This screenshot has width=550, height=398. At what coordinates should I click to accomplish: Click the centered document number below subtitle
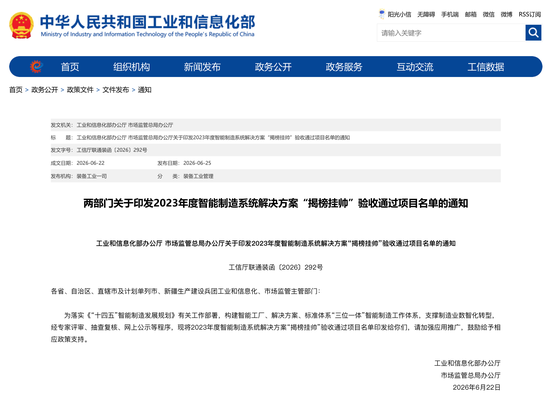pyautogui.click(x=276, y=267)
